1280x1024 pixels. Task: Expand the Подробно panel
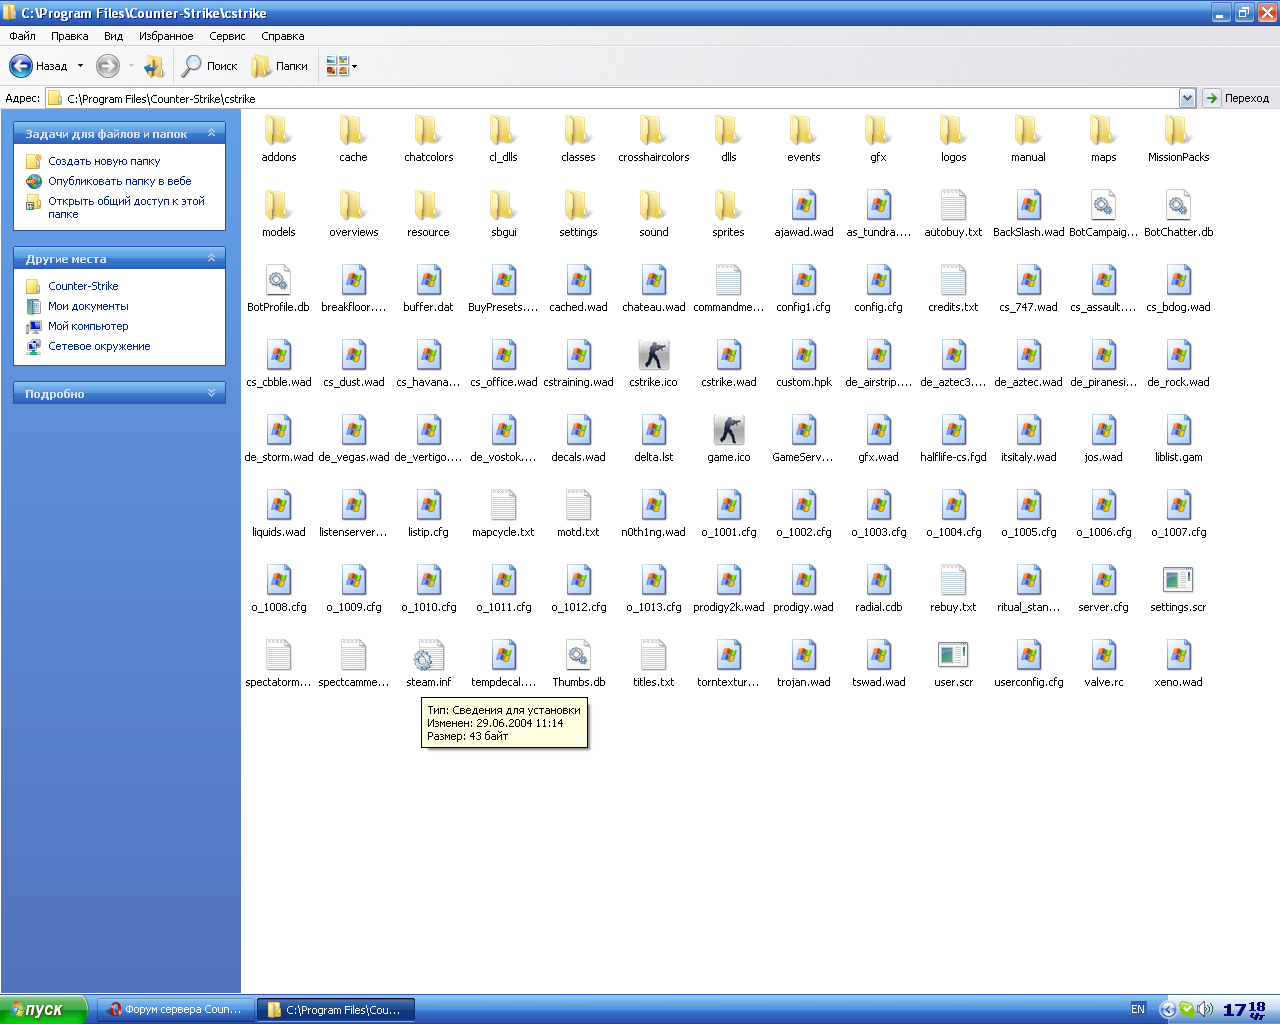(x=211, y=393)
